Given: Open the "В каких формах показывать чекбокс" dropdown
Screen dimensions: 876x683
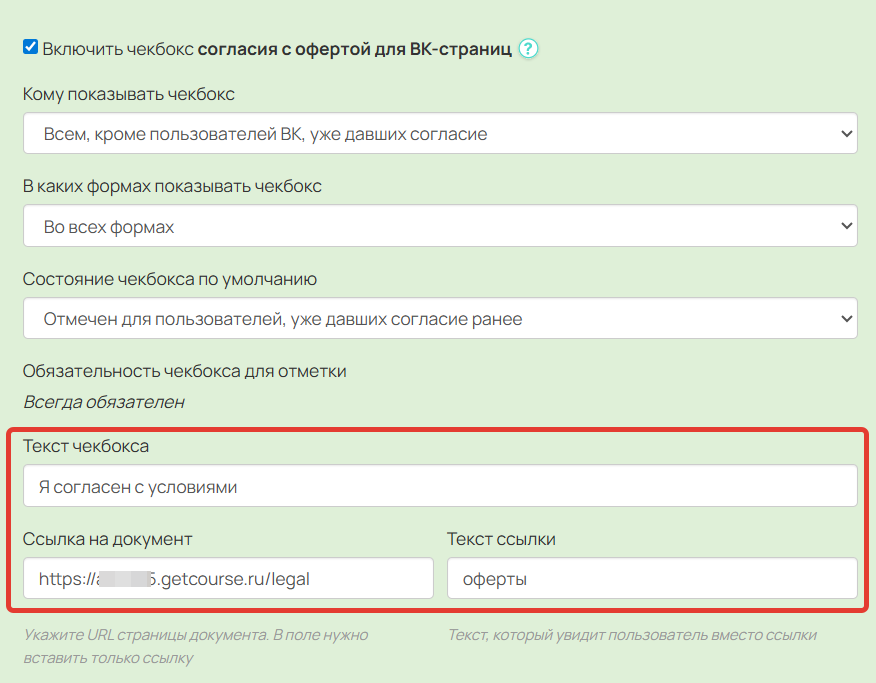Looking at the screenshot, I should click(x=440, y=225).
